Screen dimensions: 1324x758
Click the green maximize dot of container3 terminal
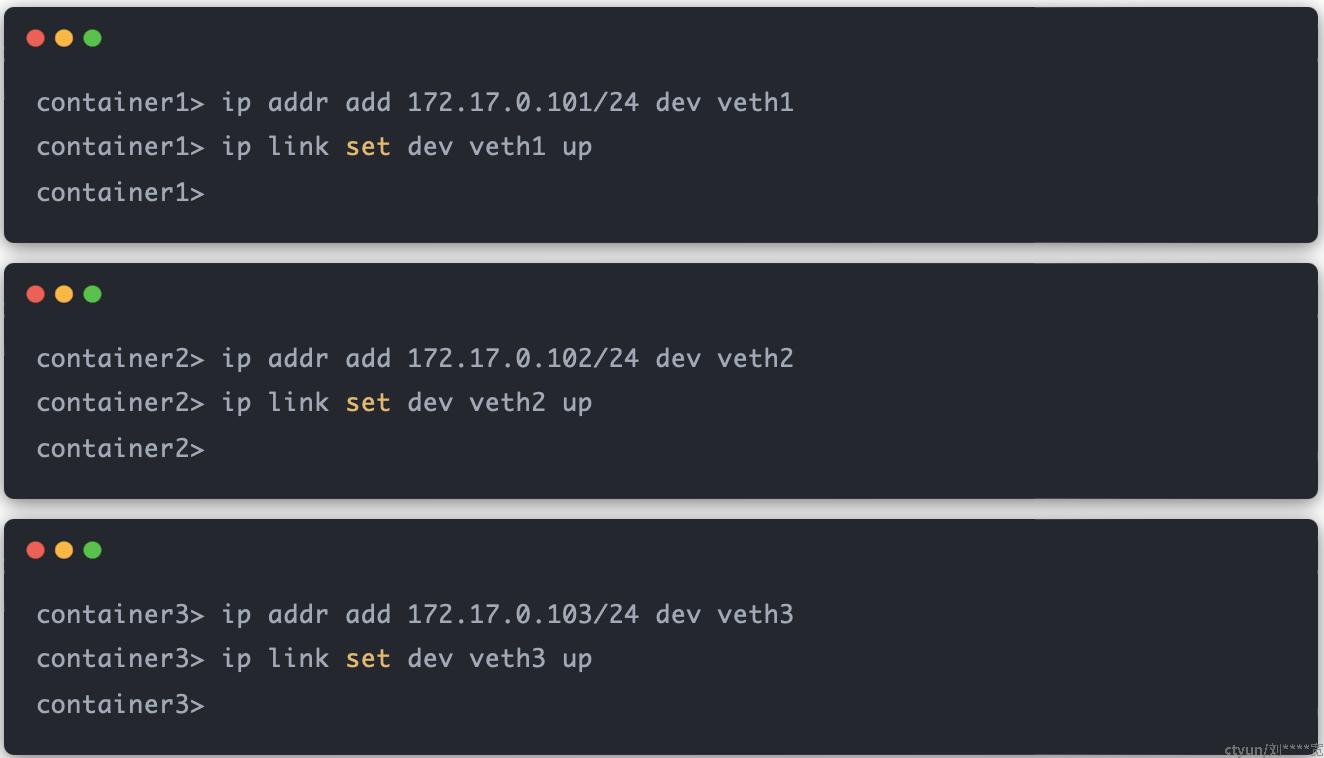point(92,550)
